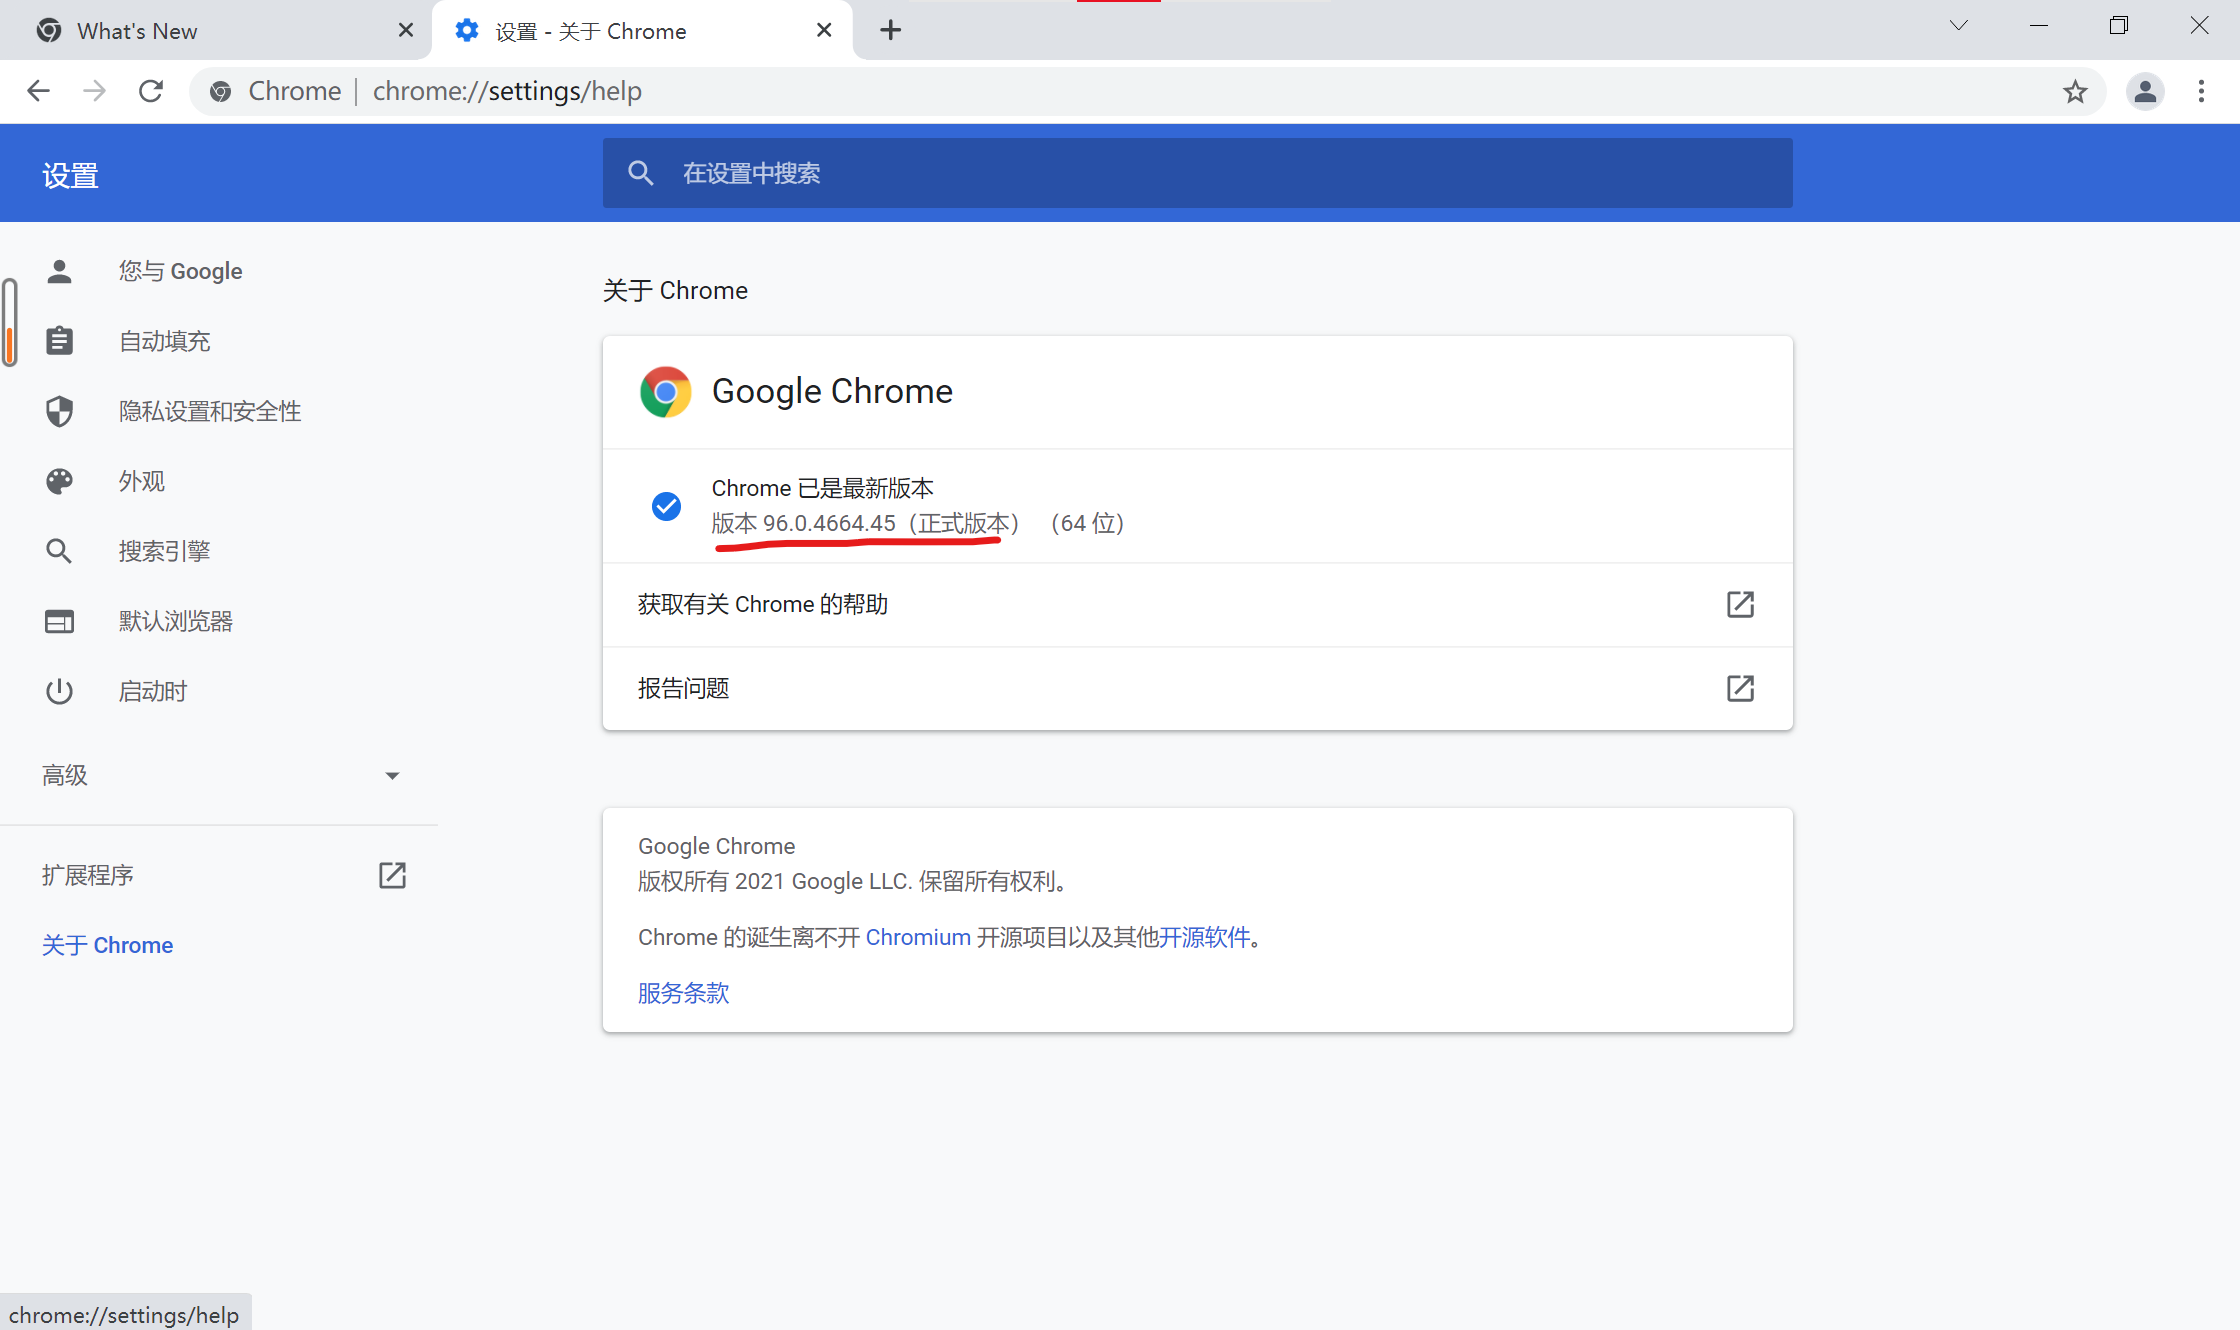Click the address bar URL chrome://settings/help
Image resolution: width=2240 pixels, height=1330 pixels.
pyautogui.click(x=507, y=91)
